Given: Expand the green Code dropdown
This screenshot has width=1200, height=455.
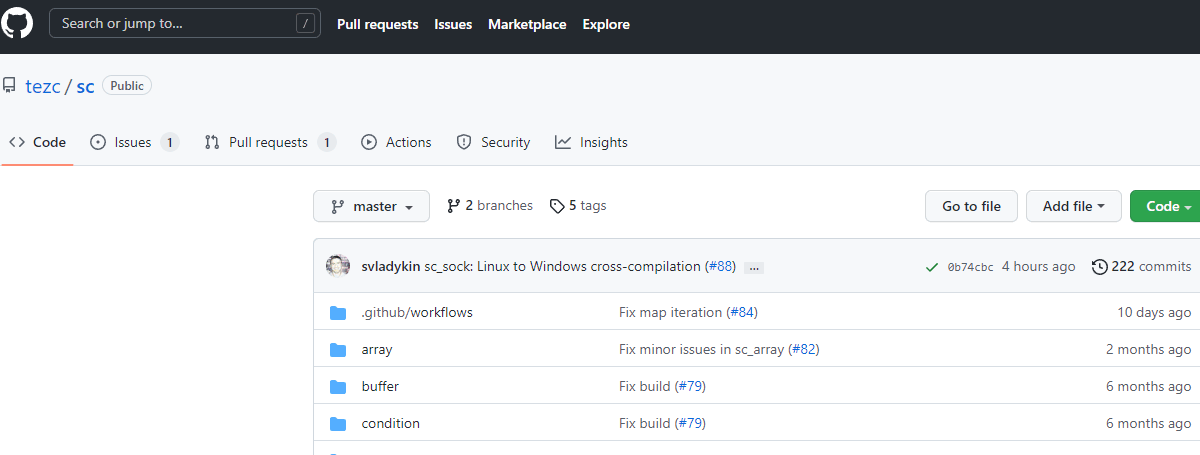Looking at the screenshot, I should 1167,206.
